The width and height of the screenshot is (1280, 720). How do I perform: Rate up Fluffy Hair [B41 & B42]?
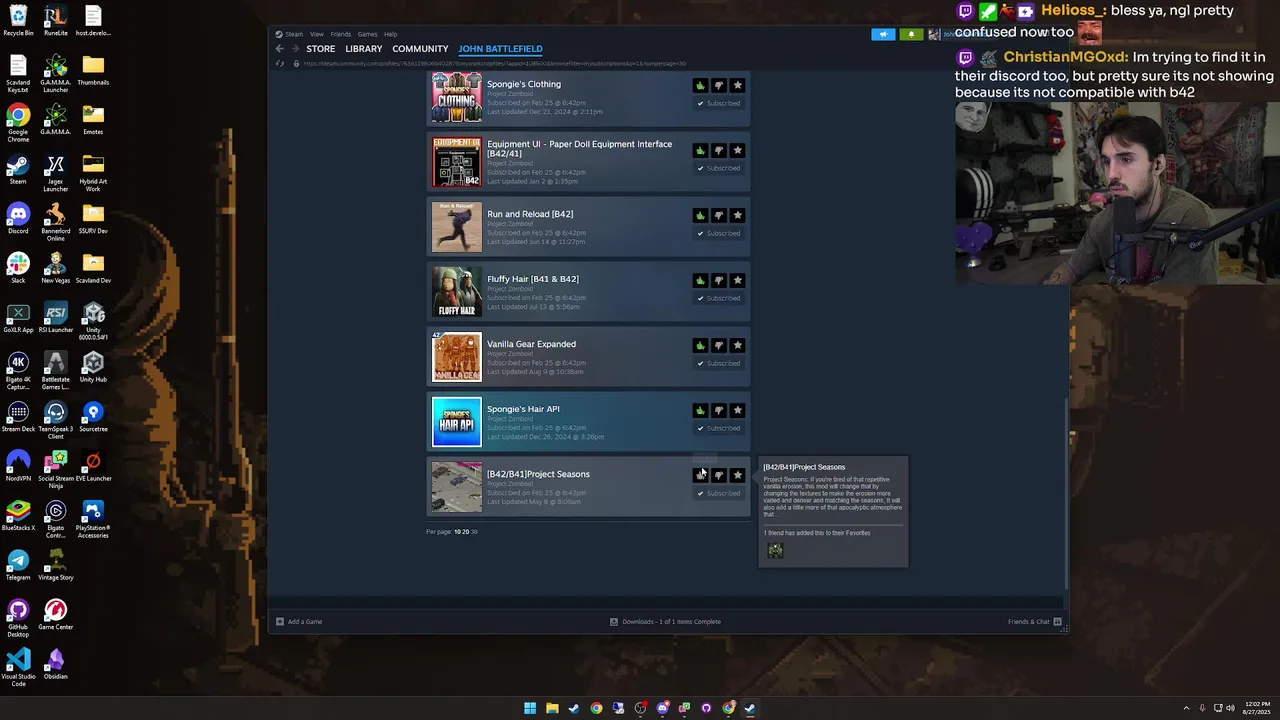(x=700, y=280)
